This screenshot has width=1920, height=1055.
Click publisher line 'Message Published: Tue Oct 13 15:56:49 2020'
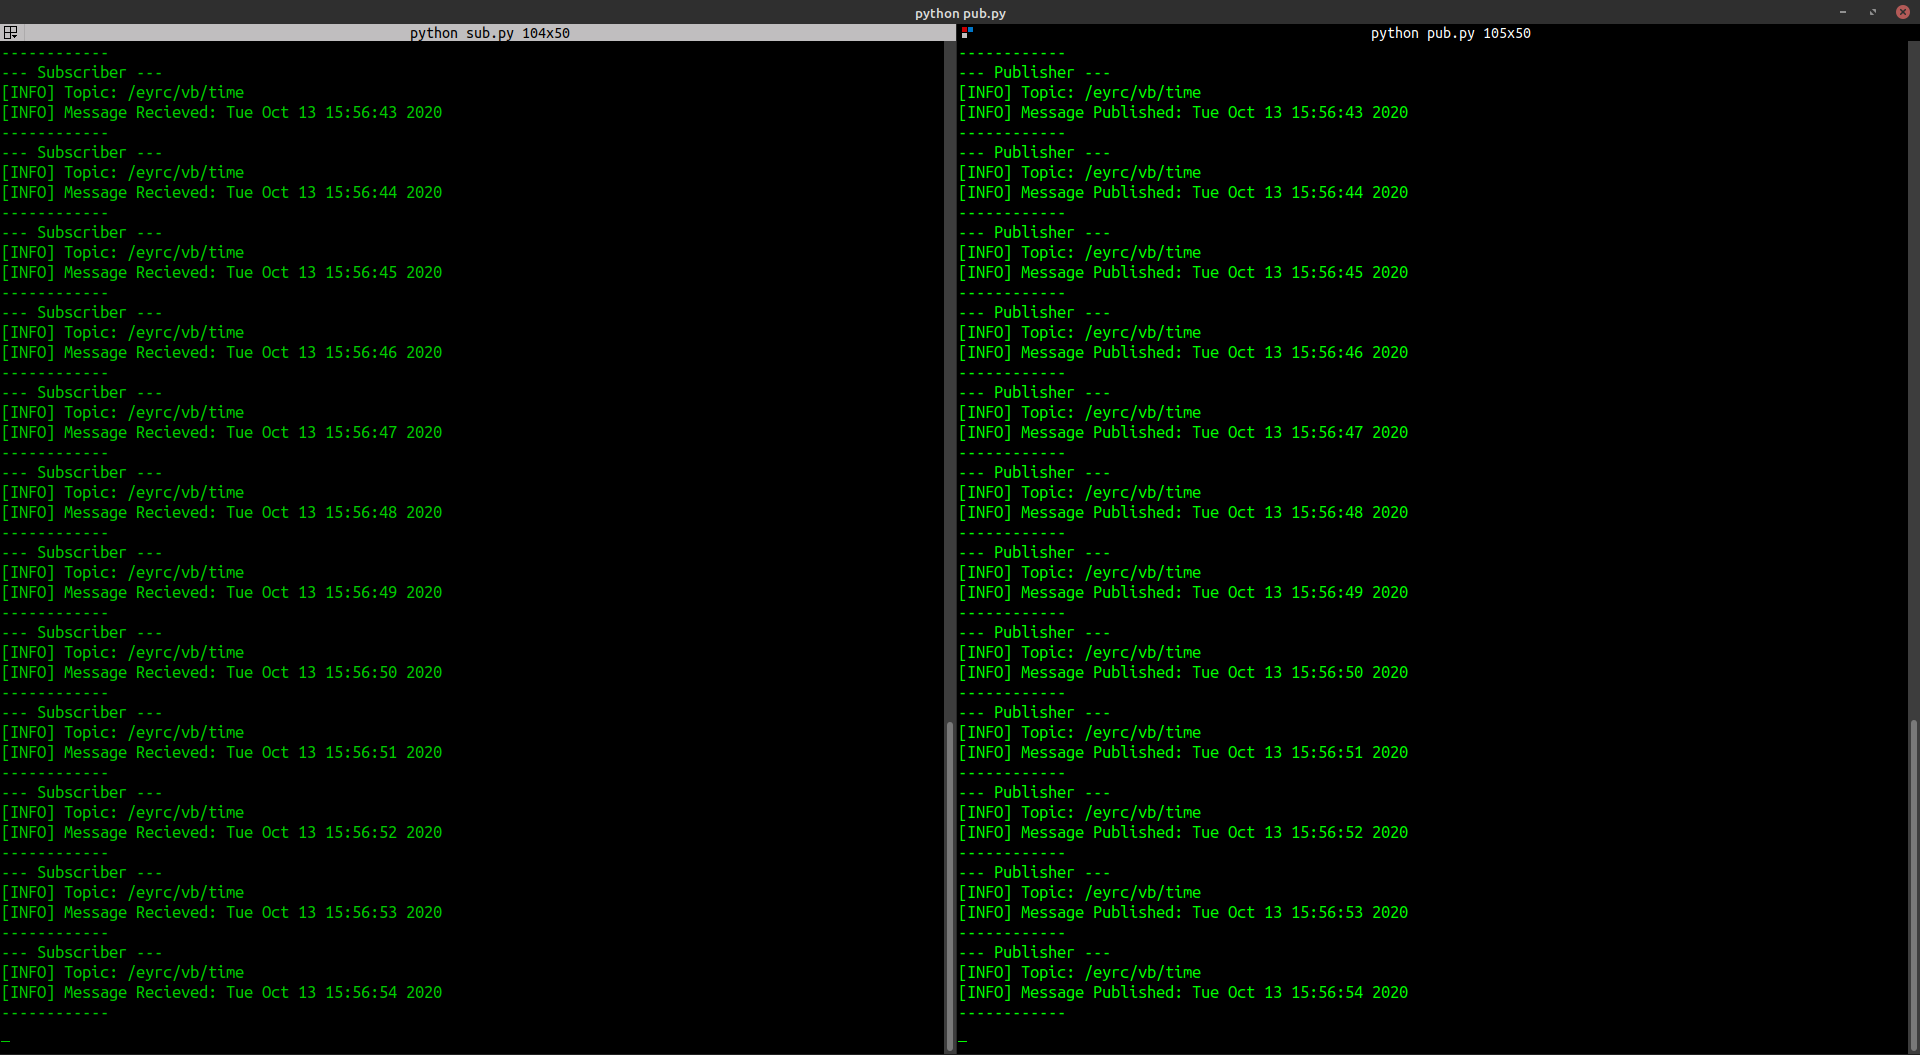(x=1183, y=593)
